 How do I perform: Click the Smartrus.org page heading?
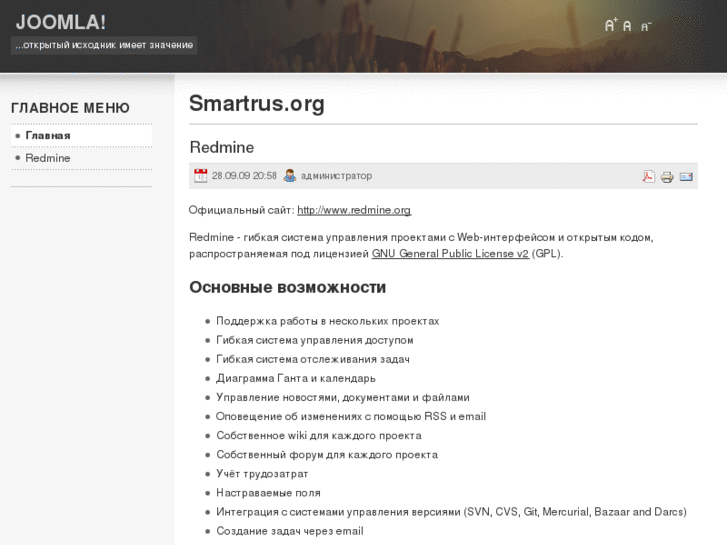256,104
